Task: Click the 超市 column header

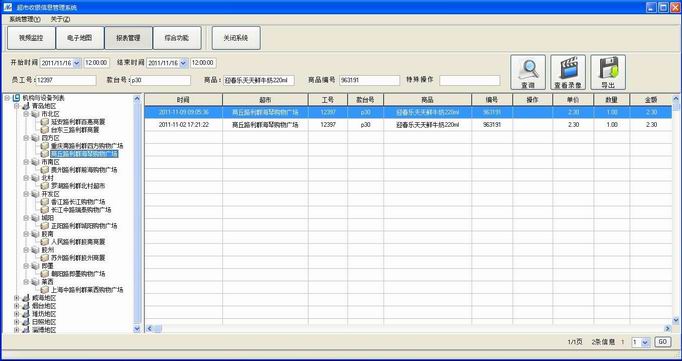Action: coord(265,100)
